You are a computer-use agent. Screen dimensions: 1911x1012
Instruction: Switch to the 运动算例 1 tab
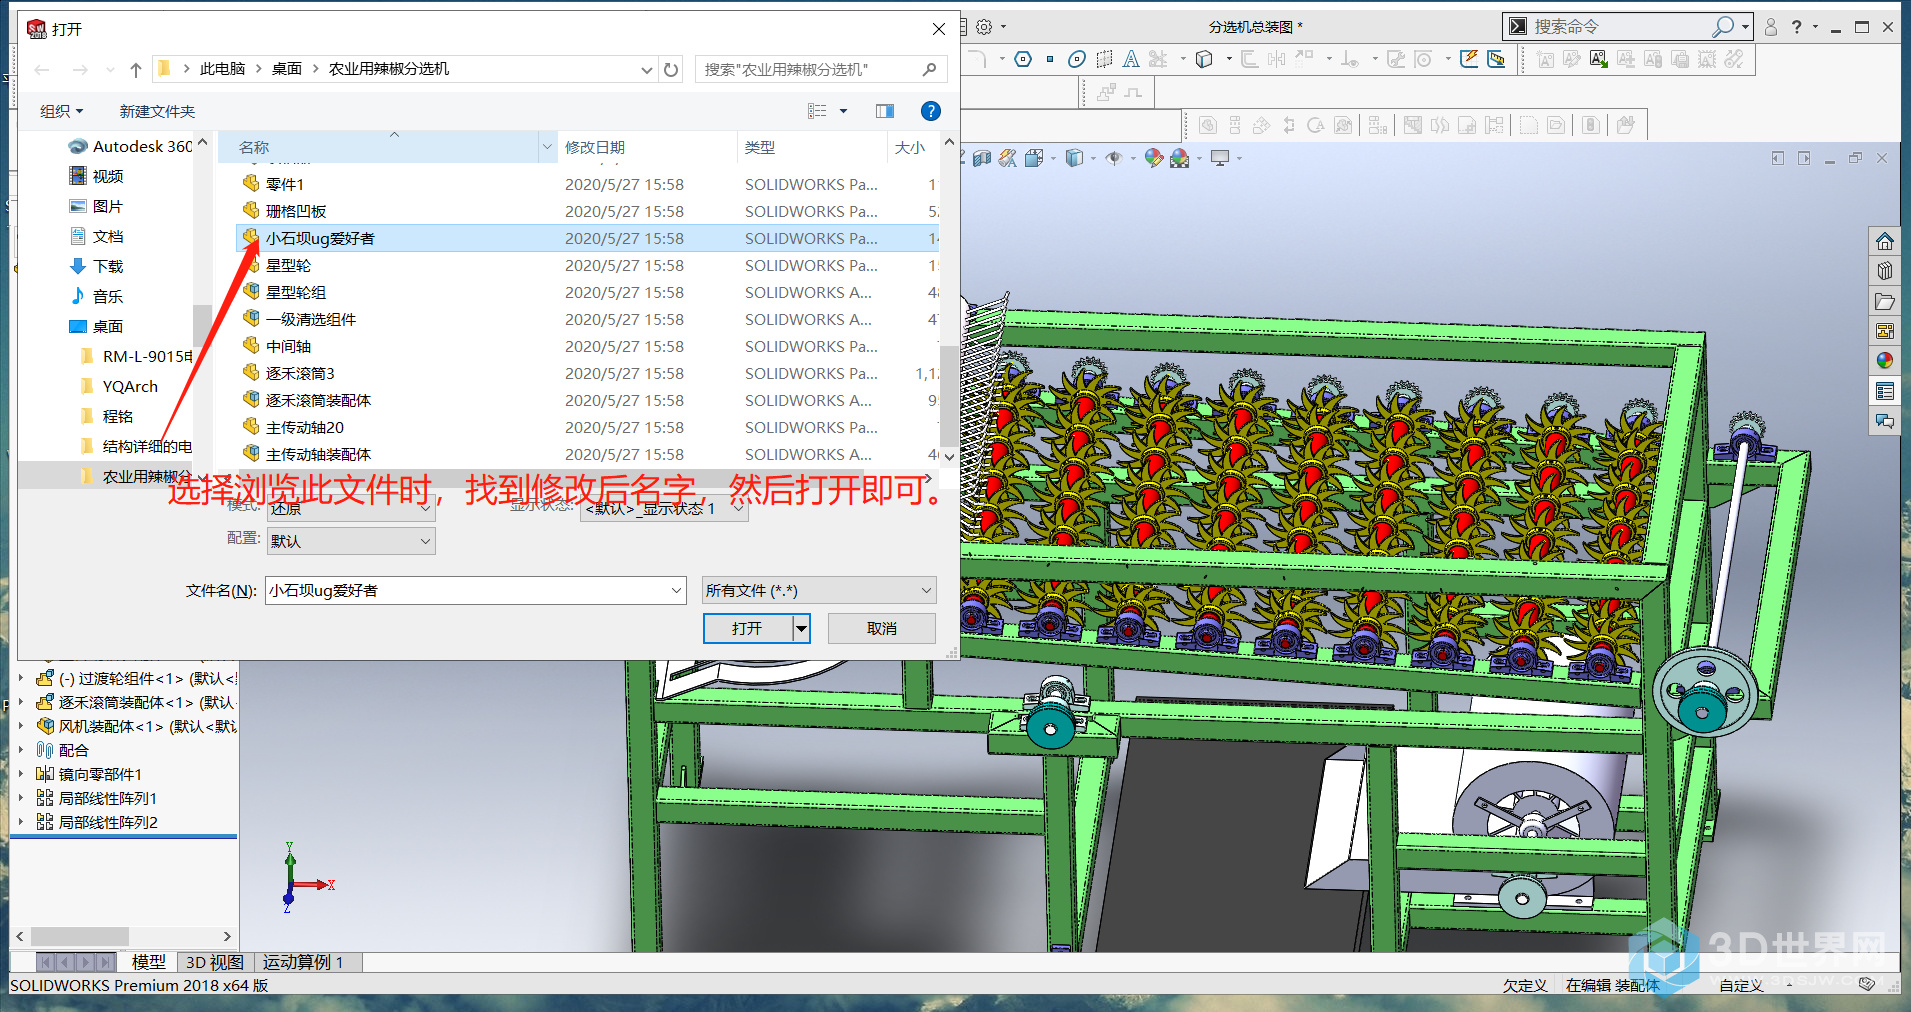tap(303, 962)
